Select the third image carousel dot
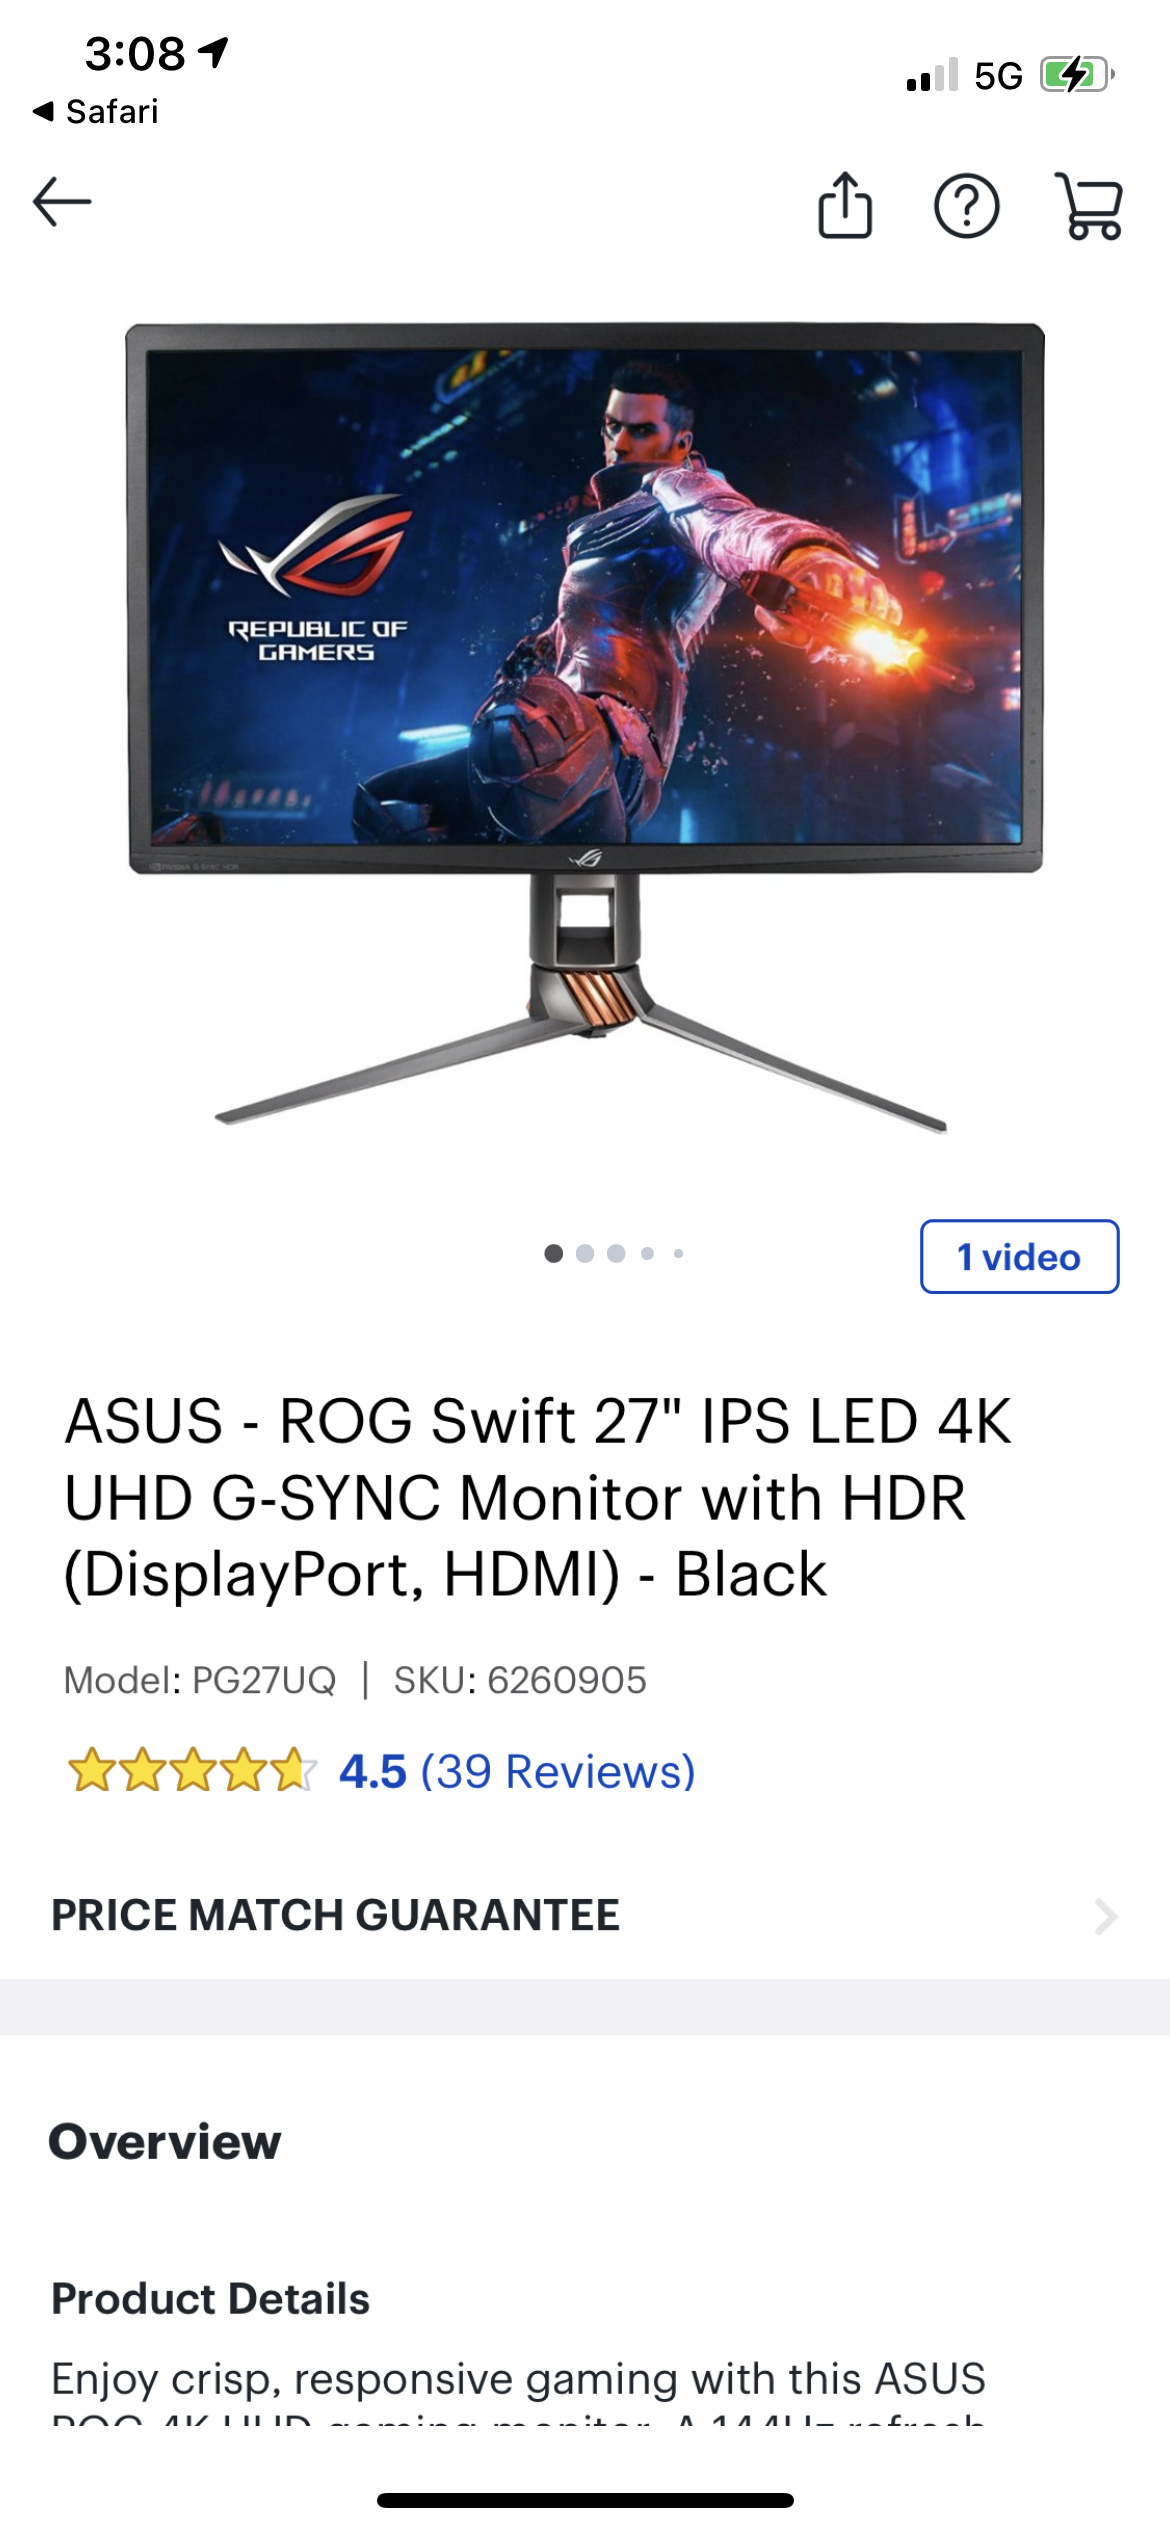This screenshot has width=1170, height=2532. [x=616, y=1253]
